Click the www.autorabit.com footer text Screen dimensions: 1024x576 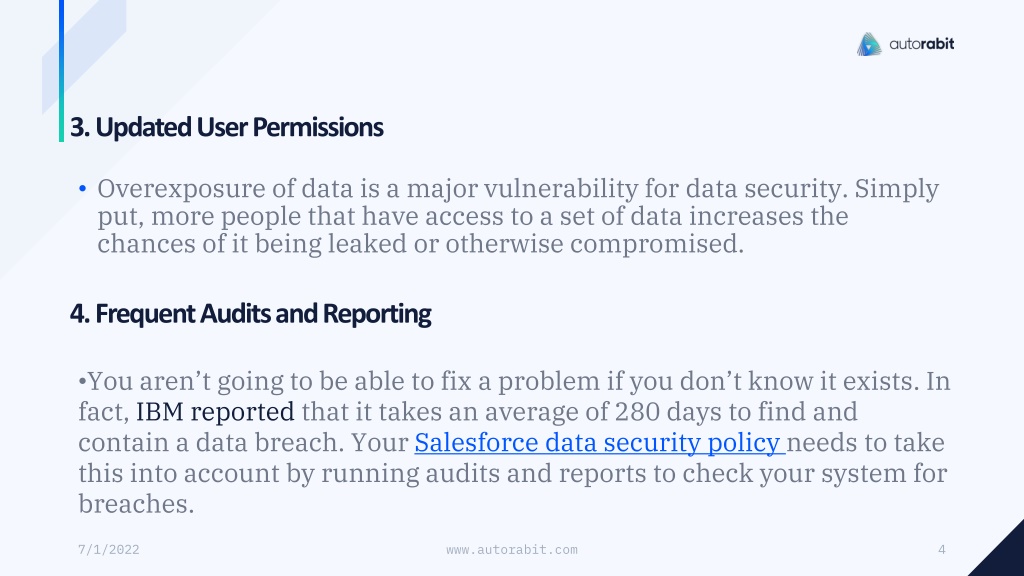(x=512, y=550)
